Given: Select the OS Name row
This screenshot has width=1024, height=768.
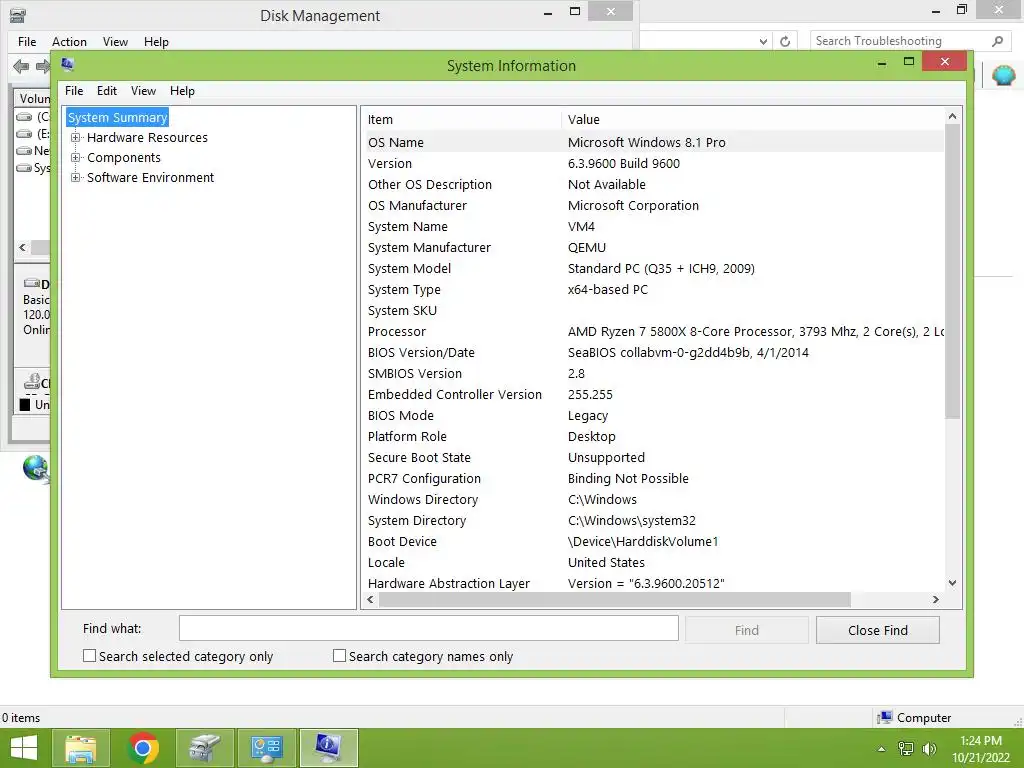Looking at the screenshot, I should (x=653, y=142).
